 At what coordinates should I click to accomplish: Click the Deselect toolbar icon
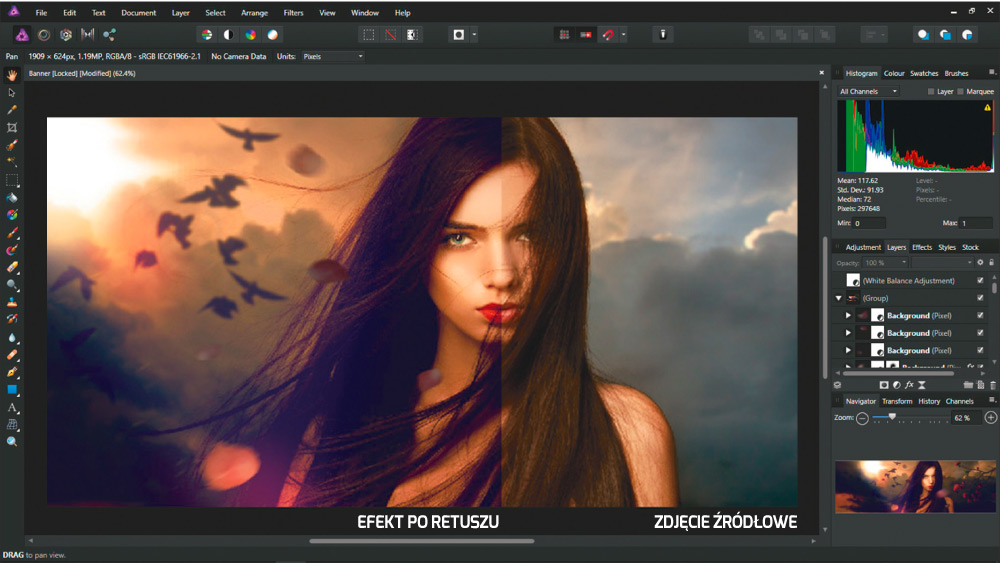390,34
